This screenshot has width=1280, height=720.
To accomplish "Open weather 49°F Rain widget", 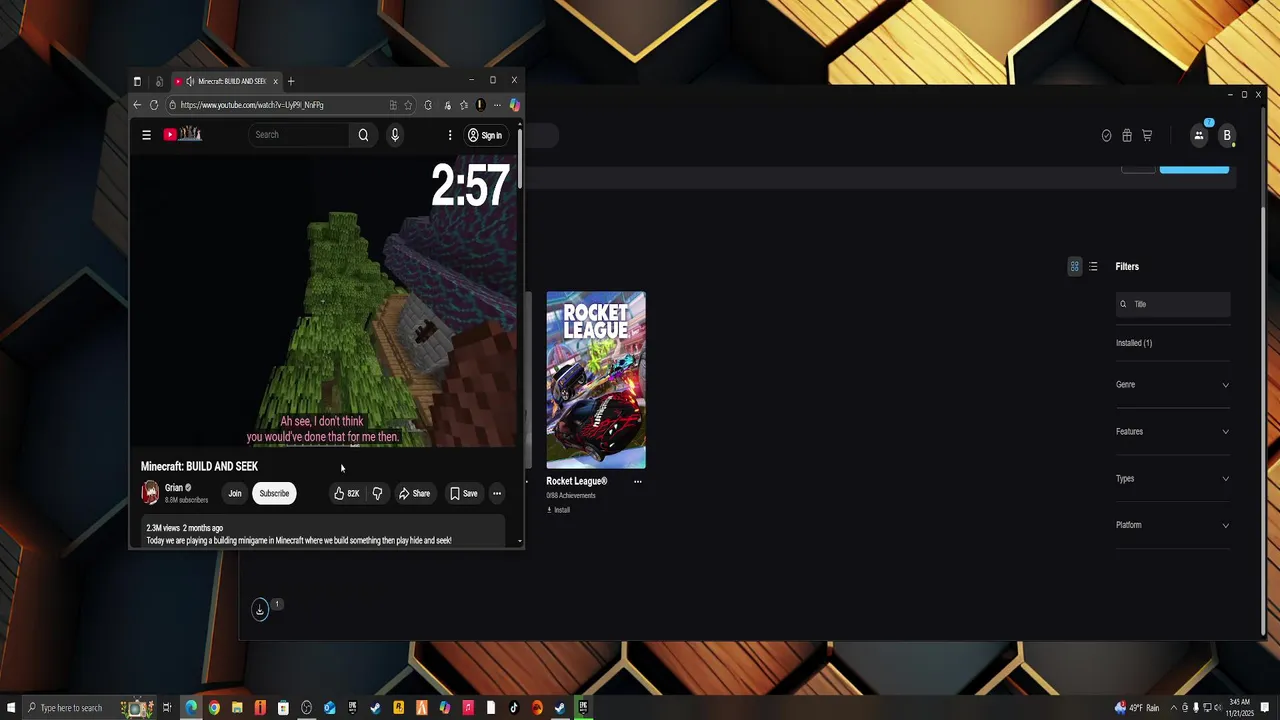I will point(1137,708).
